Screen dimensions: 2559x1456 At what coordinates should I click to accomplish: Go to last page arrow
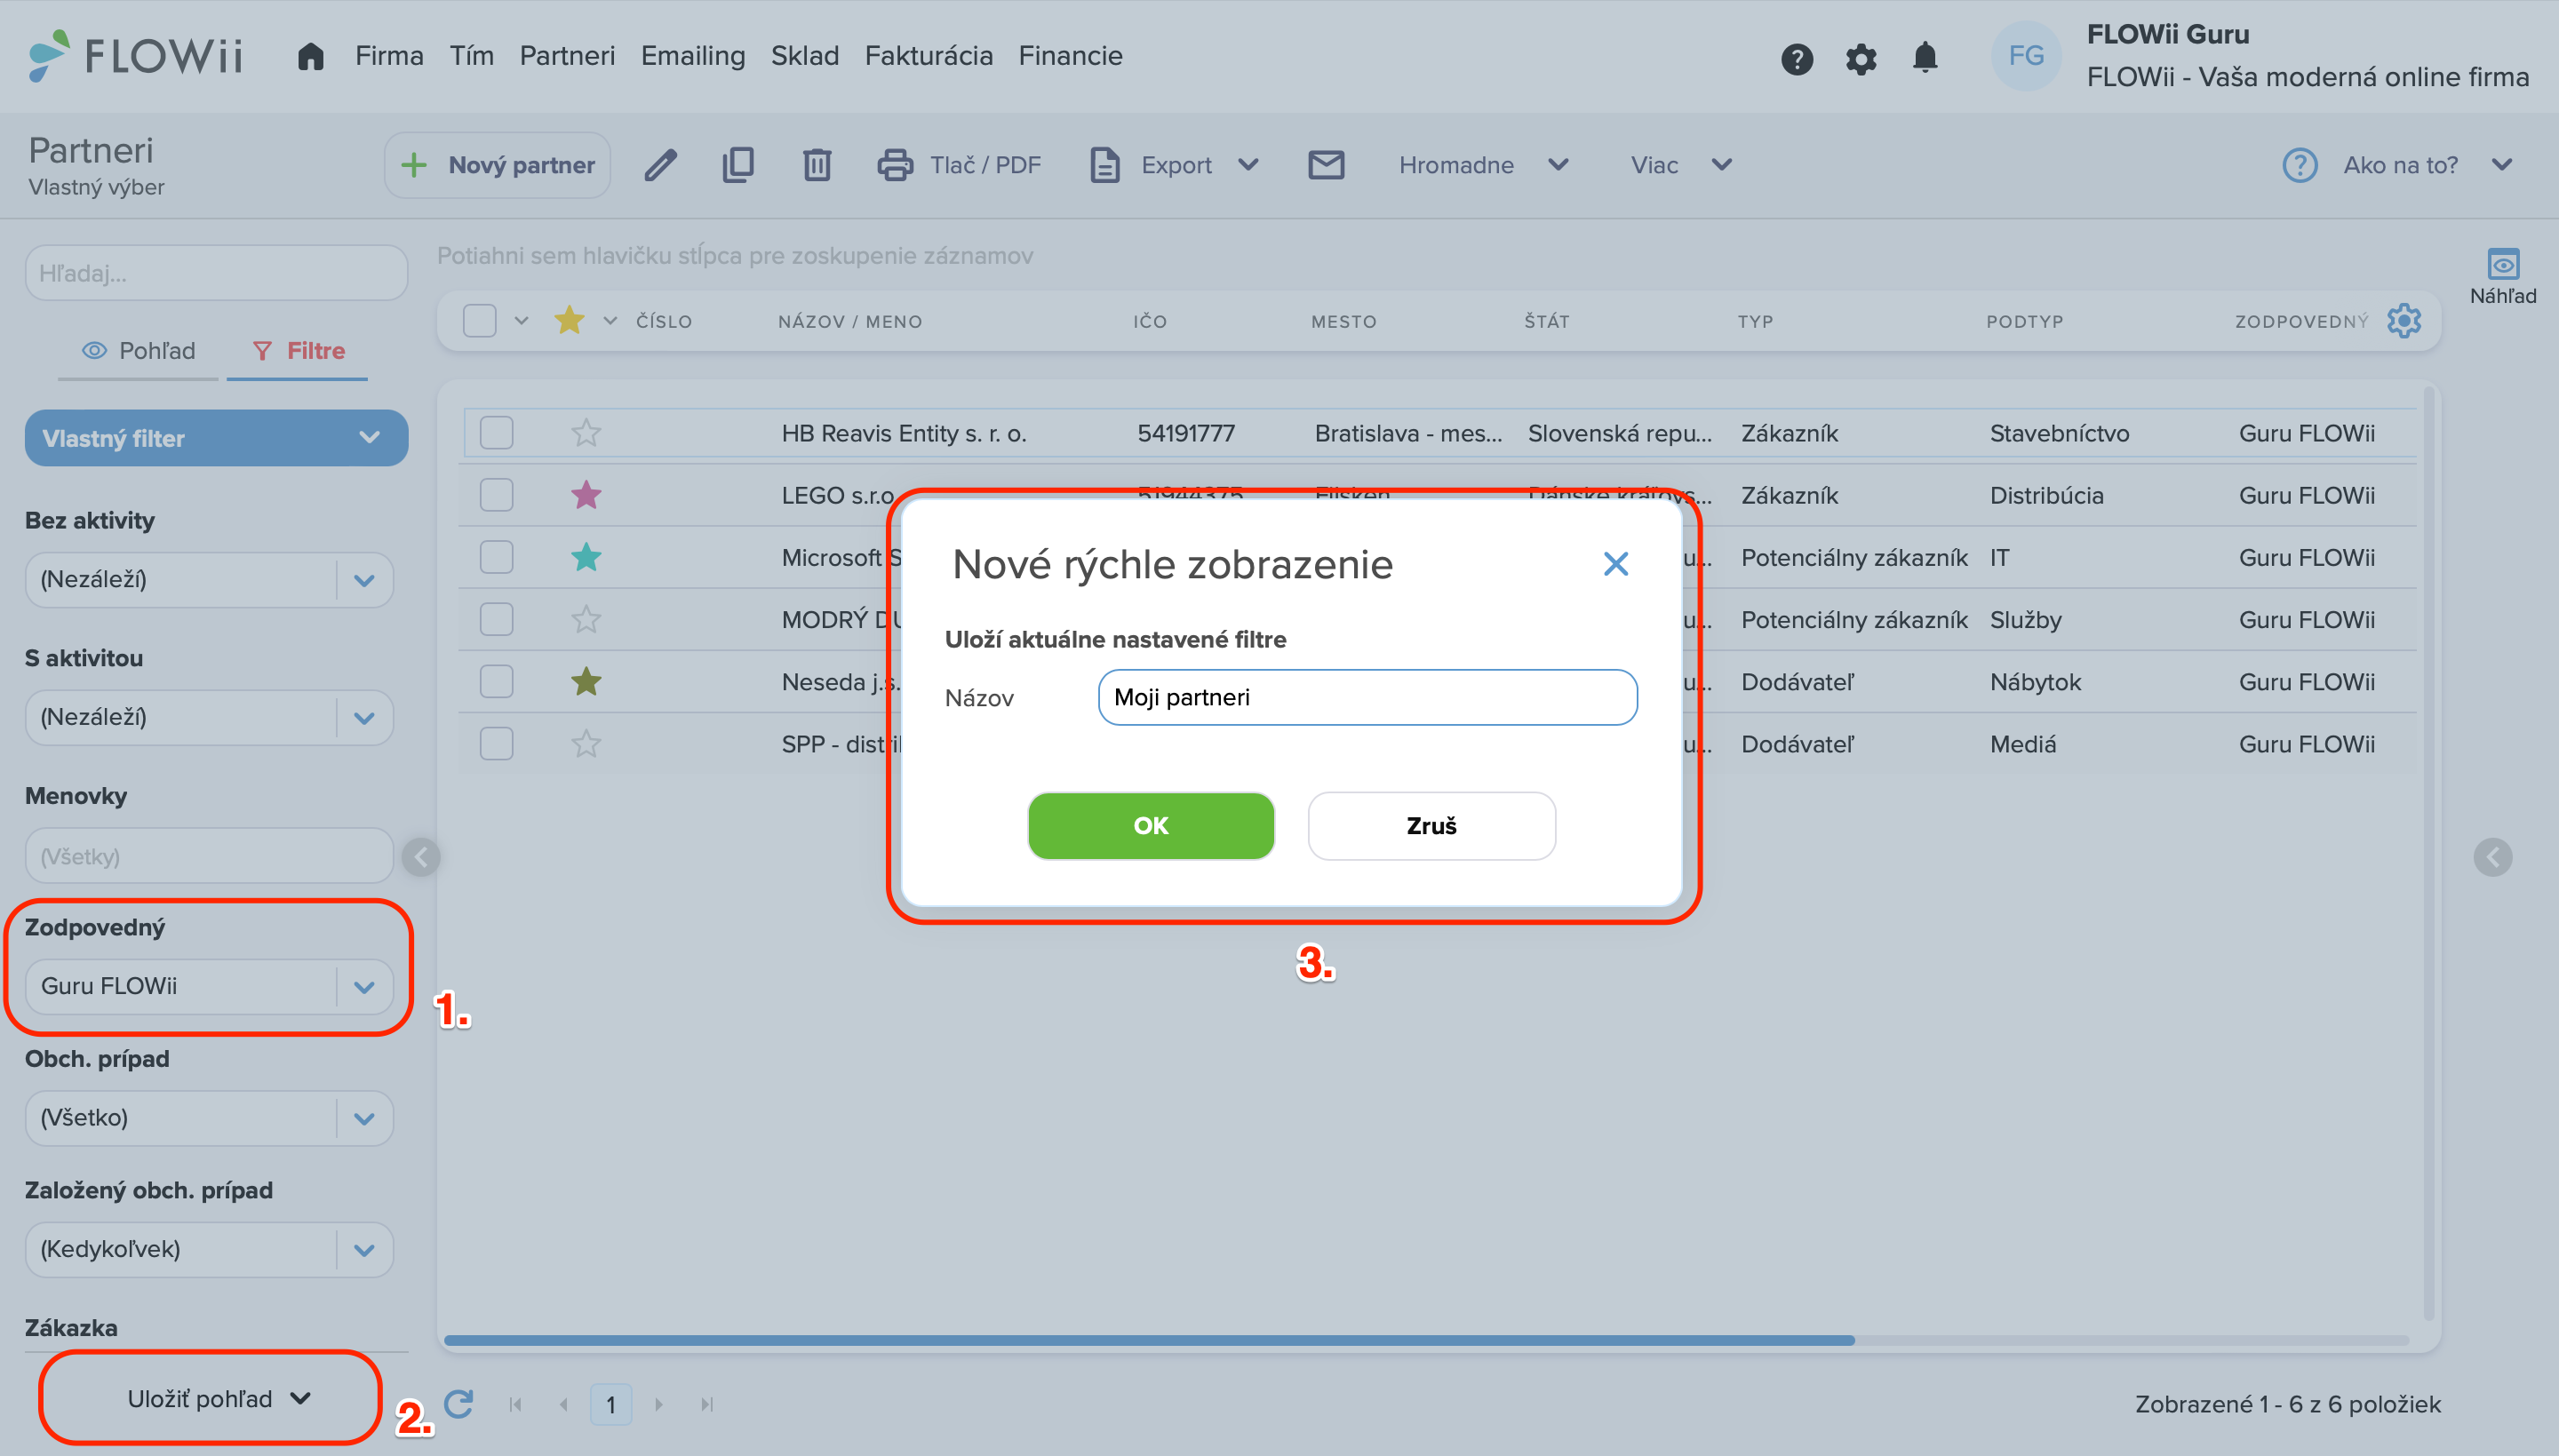[707, 1404]
